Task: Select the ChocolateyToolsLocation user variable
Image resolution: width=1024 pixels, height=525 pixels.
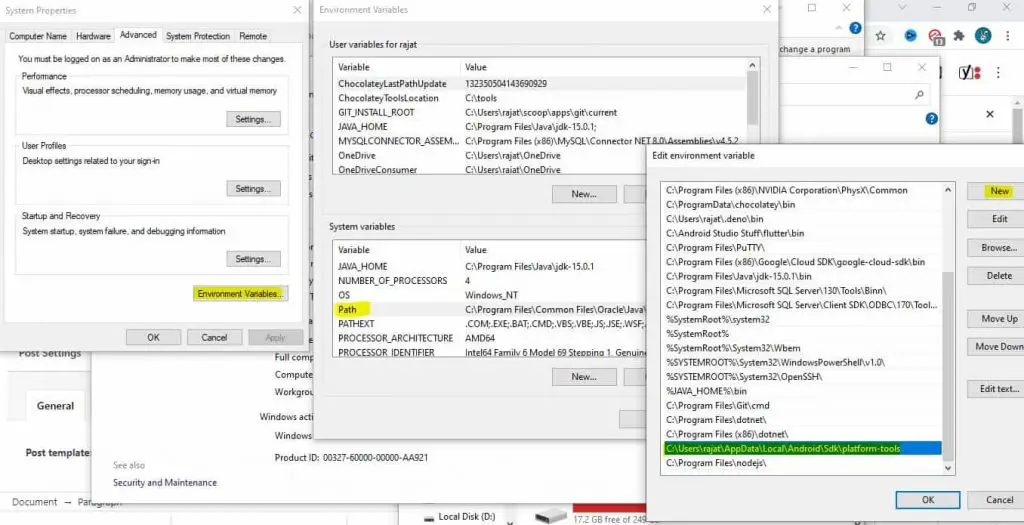Action: [x=539, y=98]
